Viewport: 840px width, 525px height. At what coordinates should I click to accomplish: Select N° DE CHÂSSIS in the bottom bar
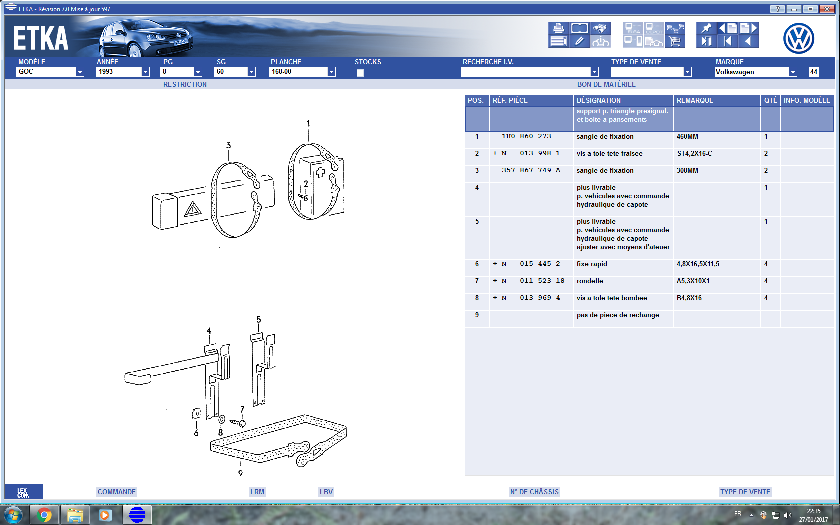click(x=534, y=492)
